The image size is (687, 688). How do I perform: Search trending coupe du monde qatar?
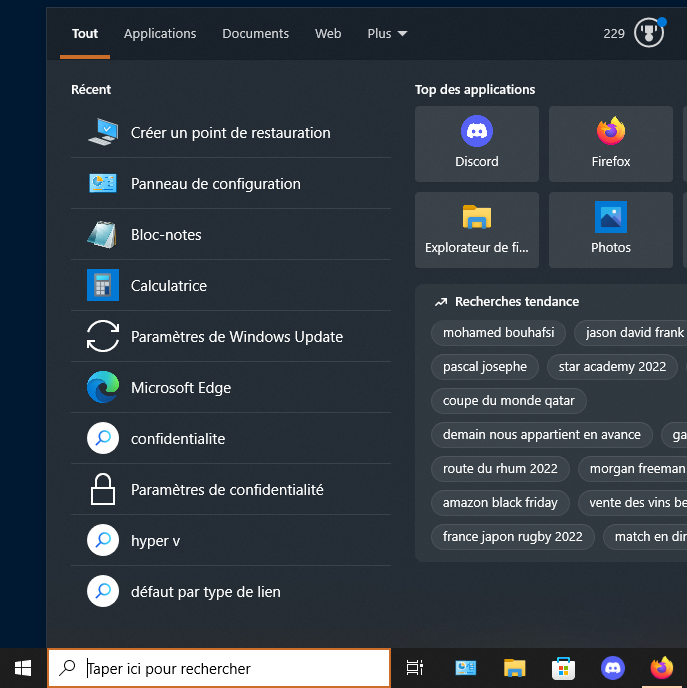click(508, 401)
